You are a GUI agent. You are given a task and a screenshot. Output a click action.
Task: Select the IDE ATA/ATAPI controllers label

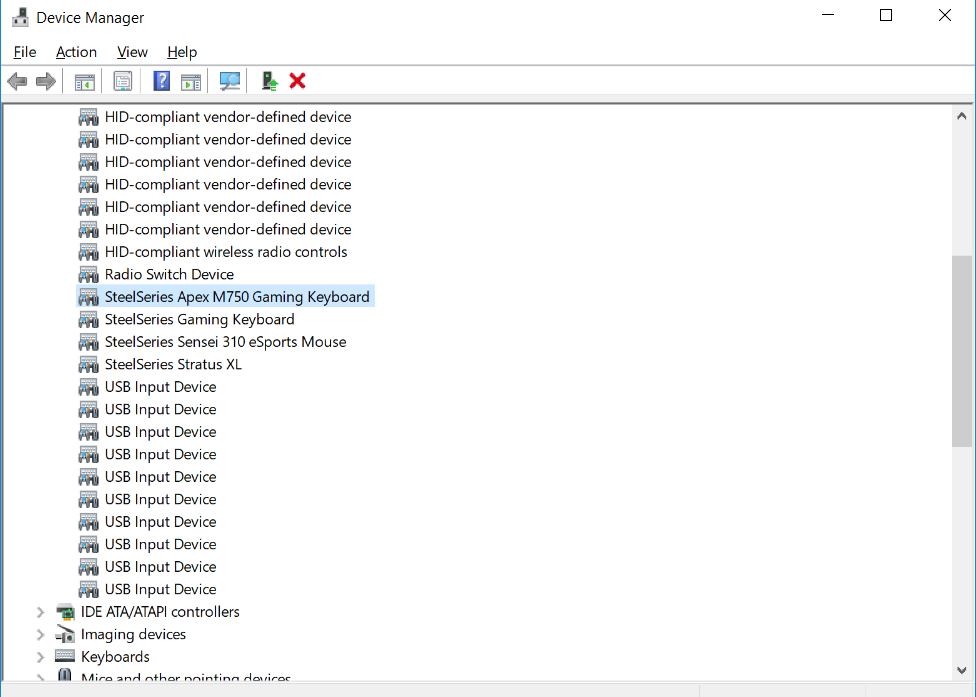pyautogui.click(x=160, y=612)
